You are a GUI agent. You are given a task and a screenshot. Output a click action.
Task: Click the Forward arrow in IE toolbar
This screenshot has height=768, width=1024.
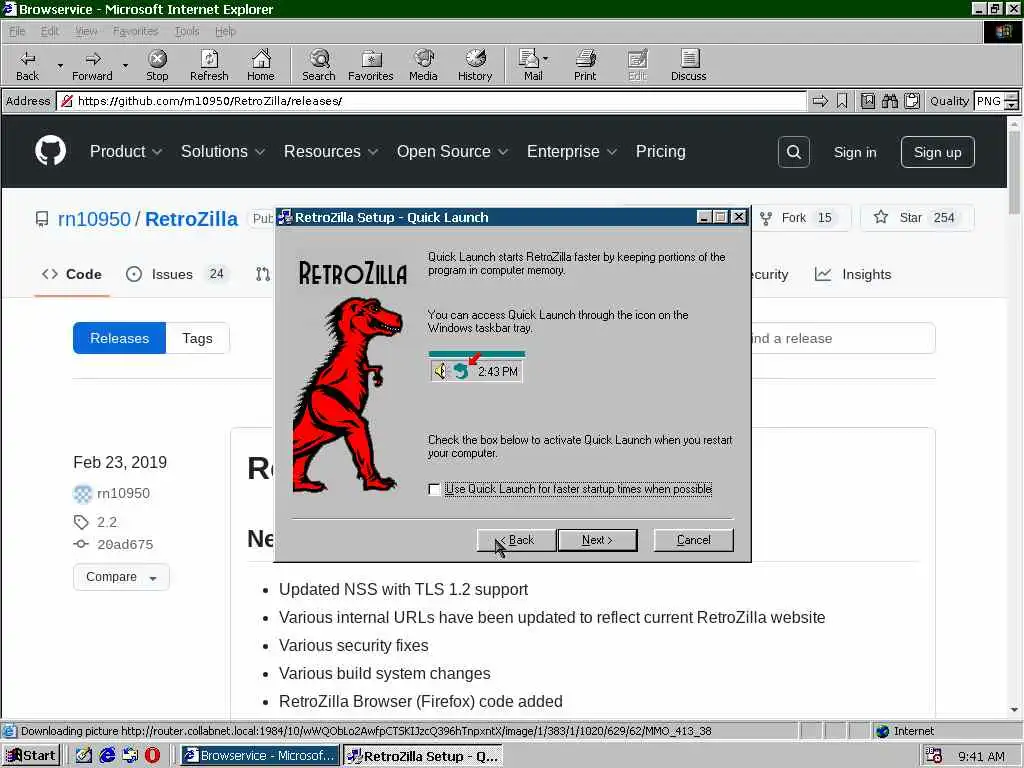(92, 65)
